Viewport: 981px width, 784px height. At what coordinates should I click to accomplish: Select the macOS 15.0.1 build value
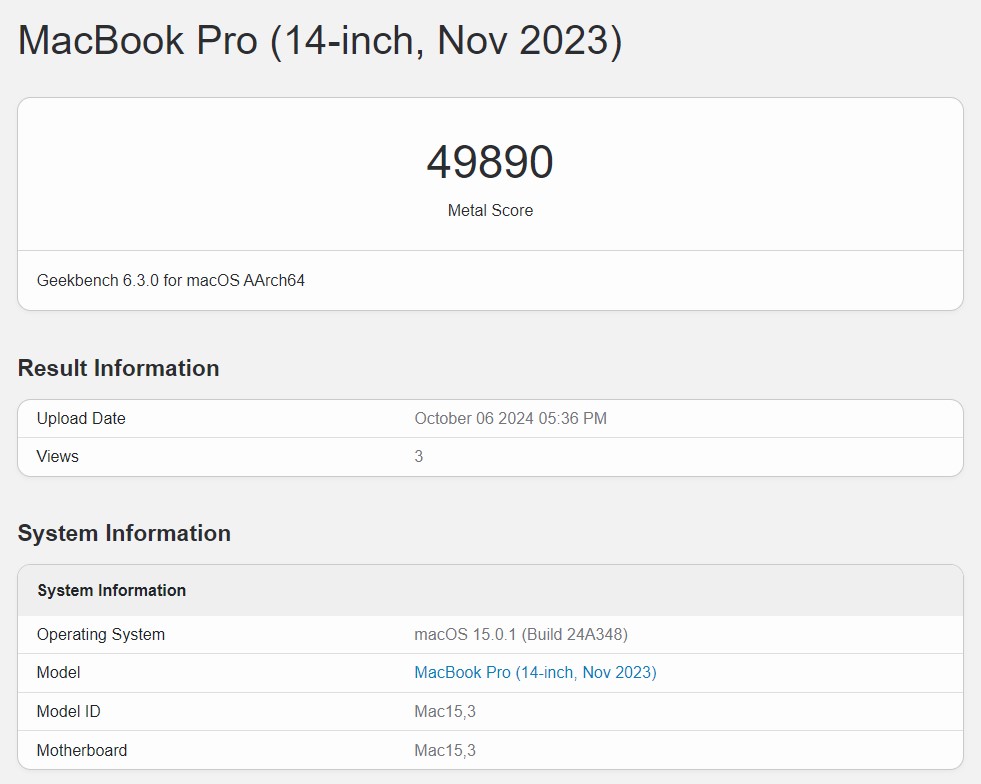521,634
